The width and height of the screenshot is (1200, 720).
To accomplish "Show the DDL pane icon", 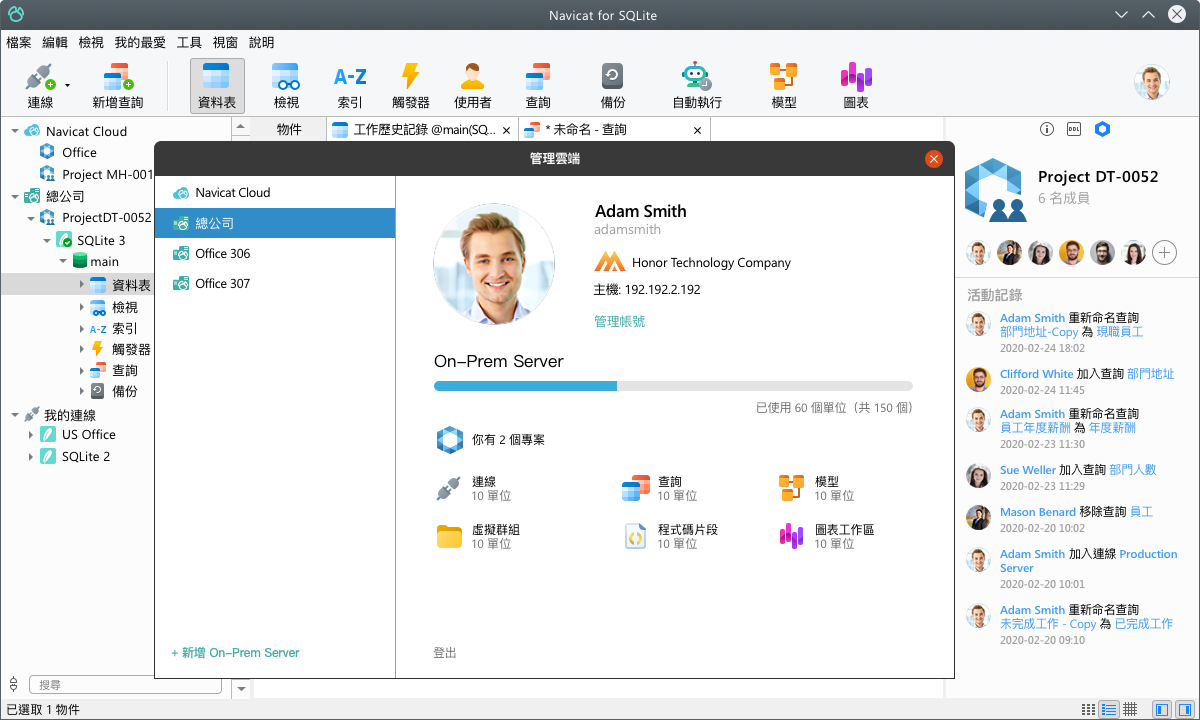I will point(1074,129).
